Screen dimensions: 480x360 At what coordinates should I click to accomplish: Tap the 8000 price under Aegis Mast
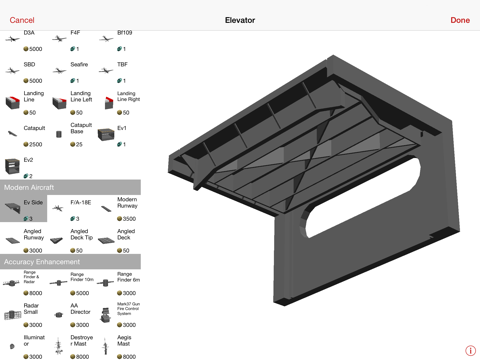click(127, 357)
